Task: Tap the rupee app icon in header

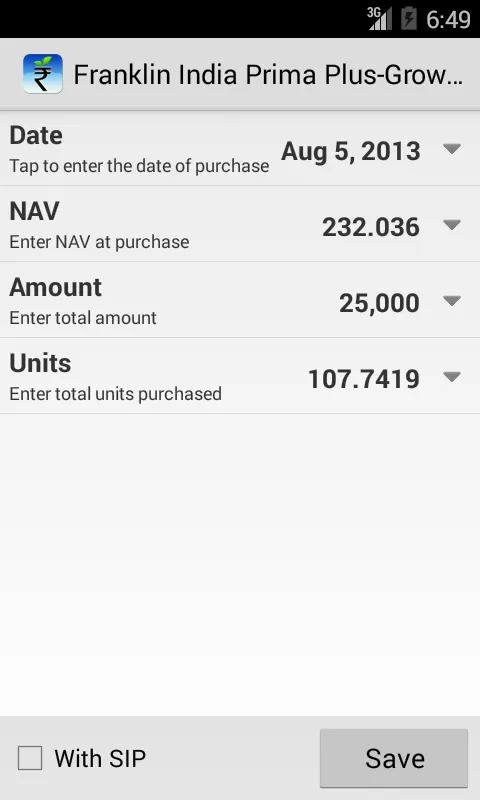Action: pyautogui.click(x=43, y=74)
